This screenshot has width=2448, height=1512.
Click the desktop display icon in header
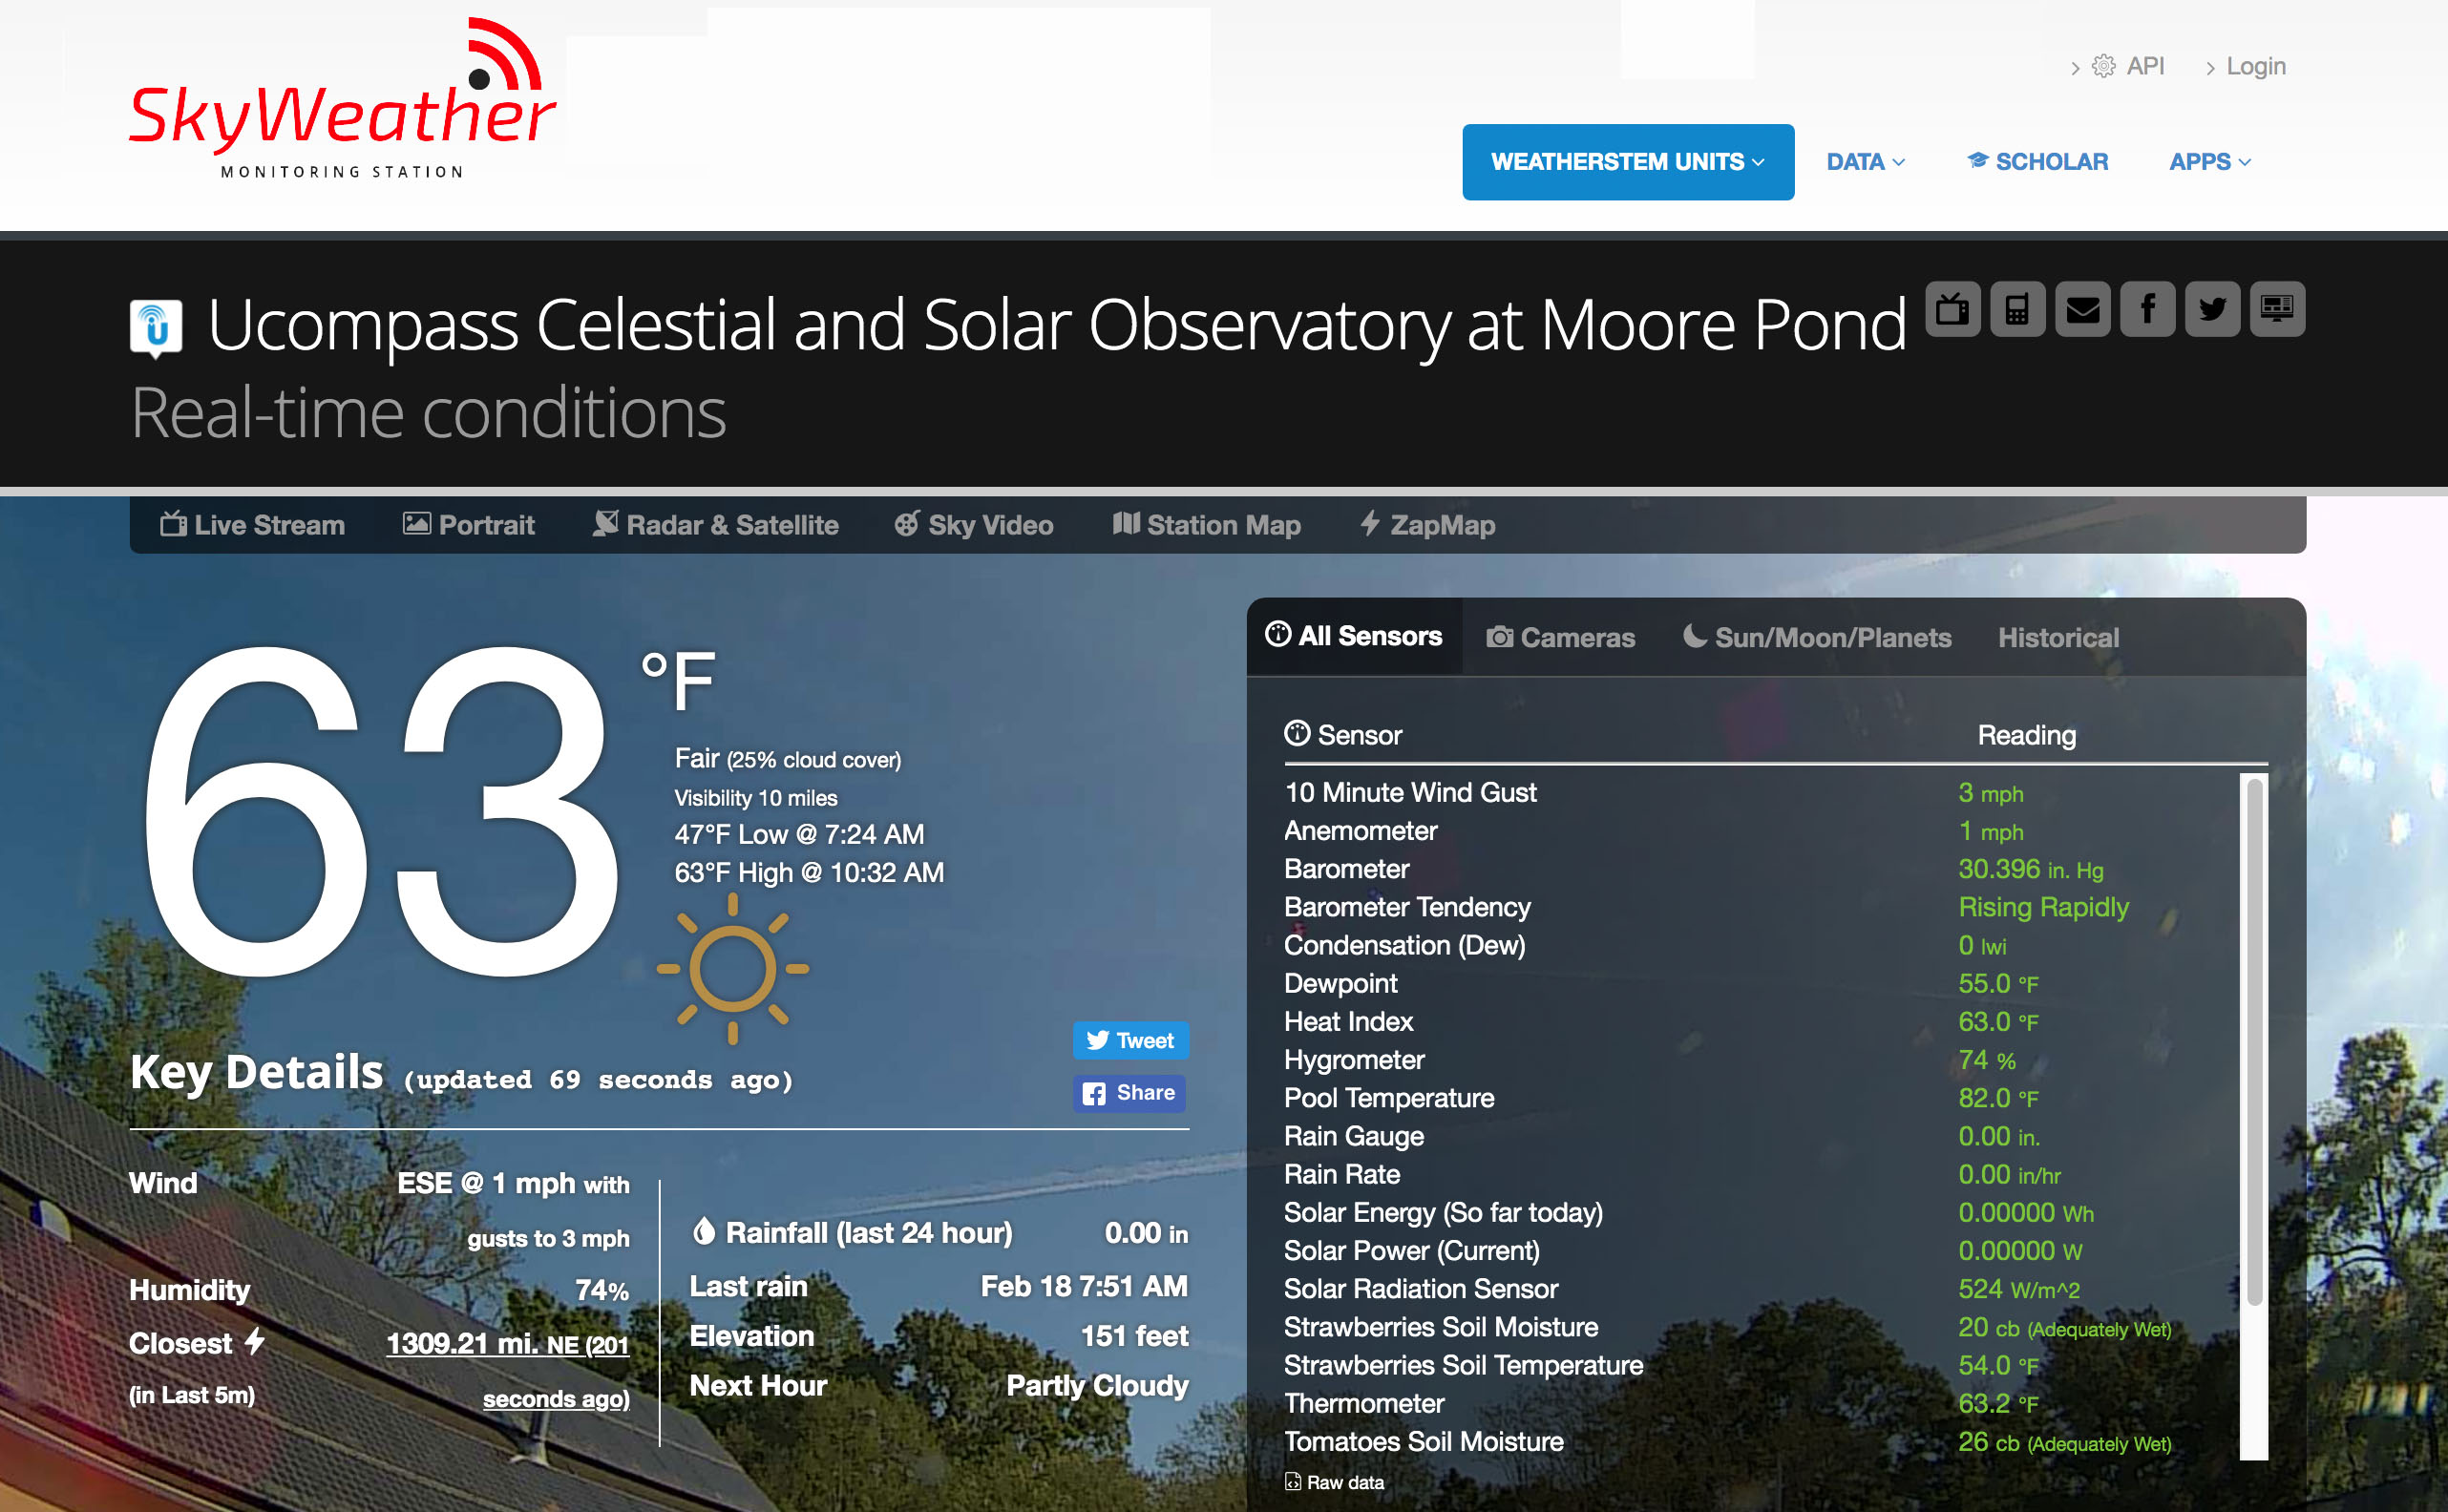click(2277, 309)
